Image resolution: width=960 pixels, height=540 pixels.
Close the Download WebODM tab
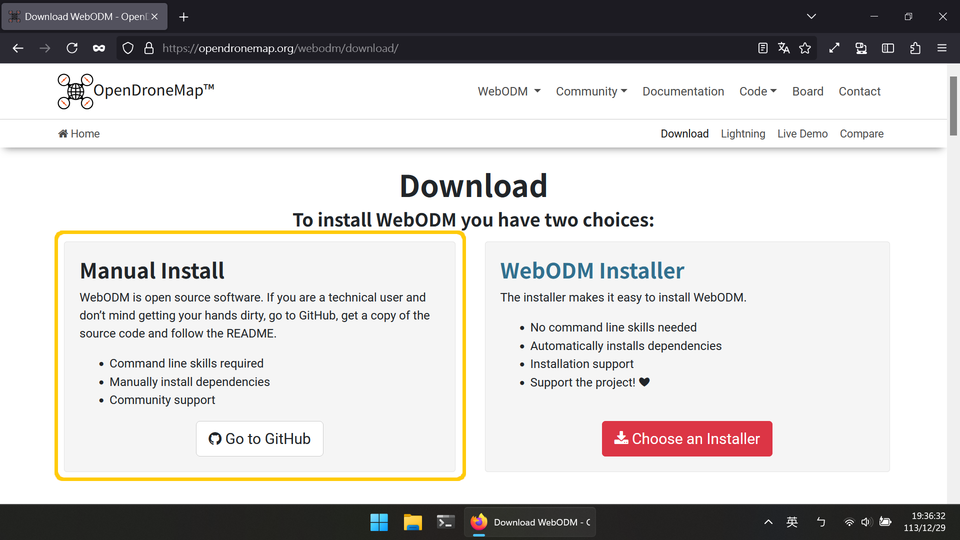coord(154,17)
